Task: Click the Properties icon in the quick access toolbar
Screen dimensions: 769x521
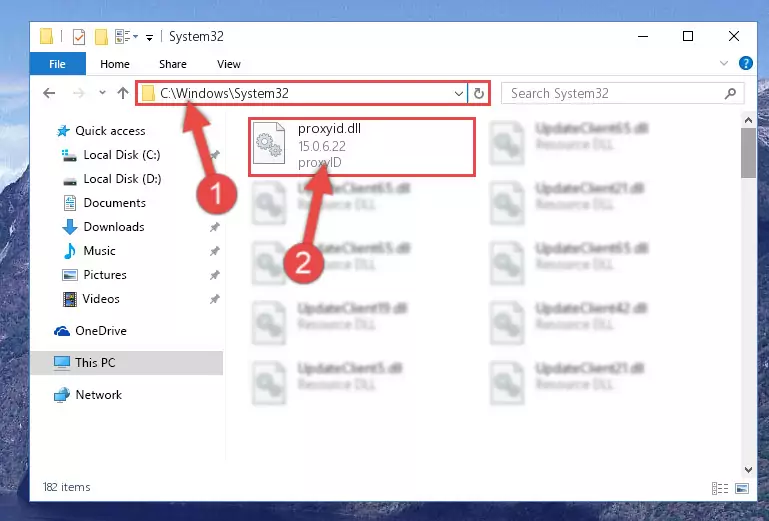Action: coord(78,37)
